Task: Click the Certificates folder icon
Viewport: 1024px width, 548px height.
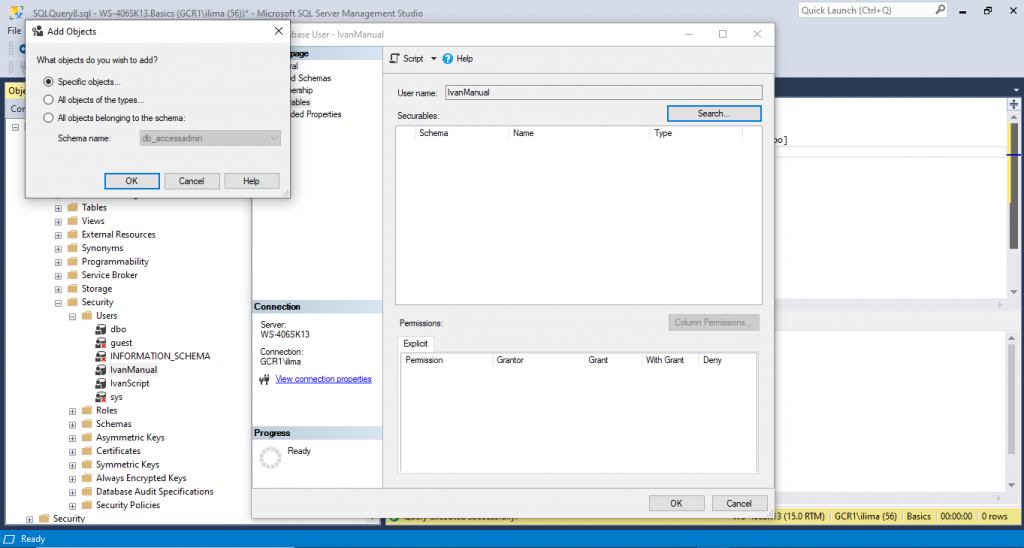Action: 87,451
